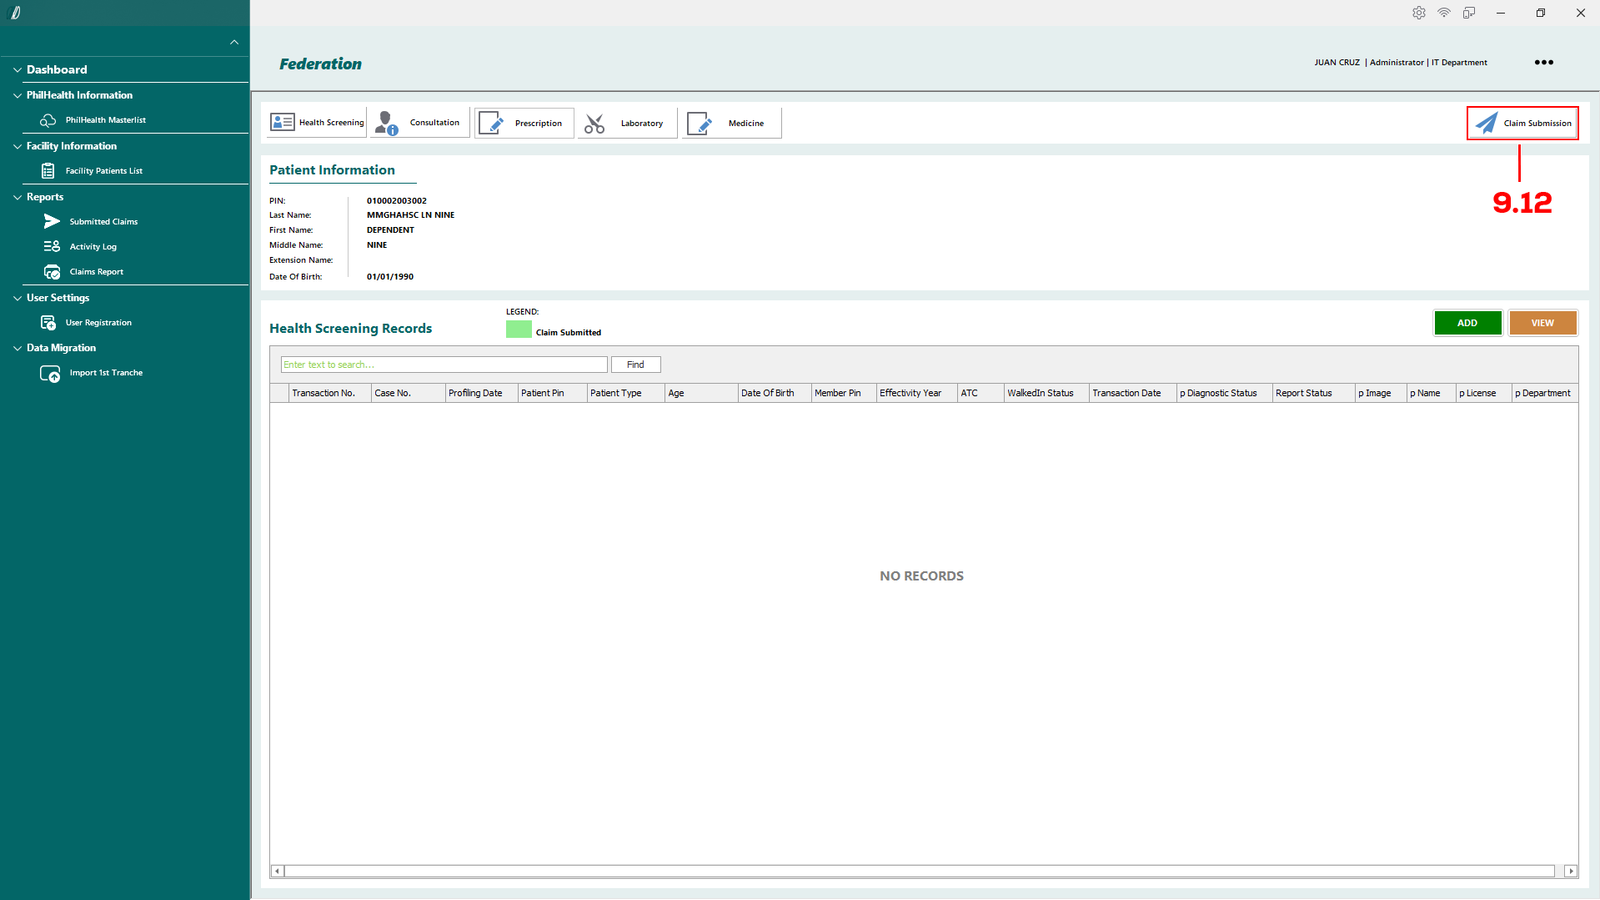Click the orange VIEW button
The width and height of the screenshot is (1600, 900).
(x=1542, y=323)
